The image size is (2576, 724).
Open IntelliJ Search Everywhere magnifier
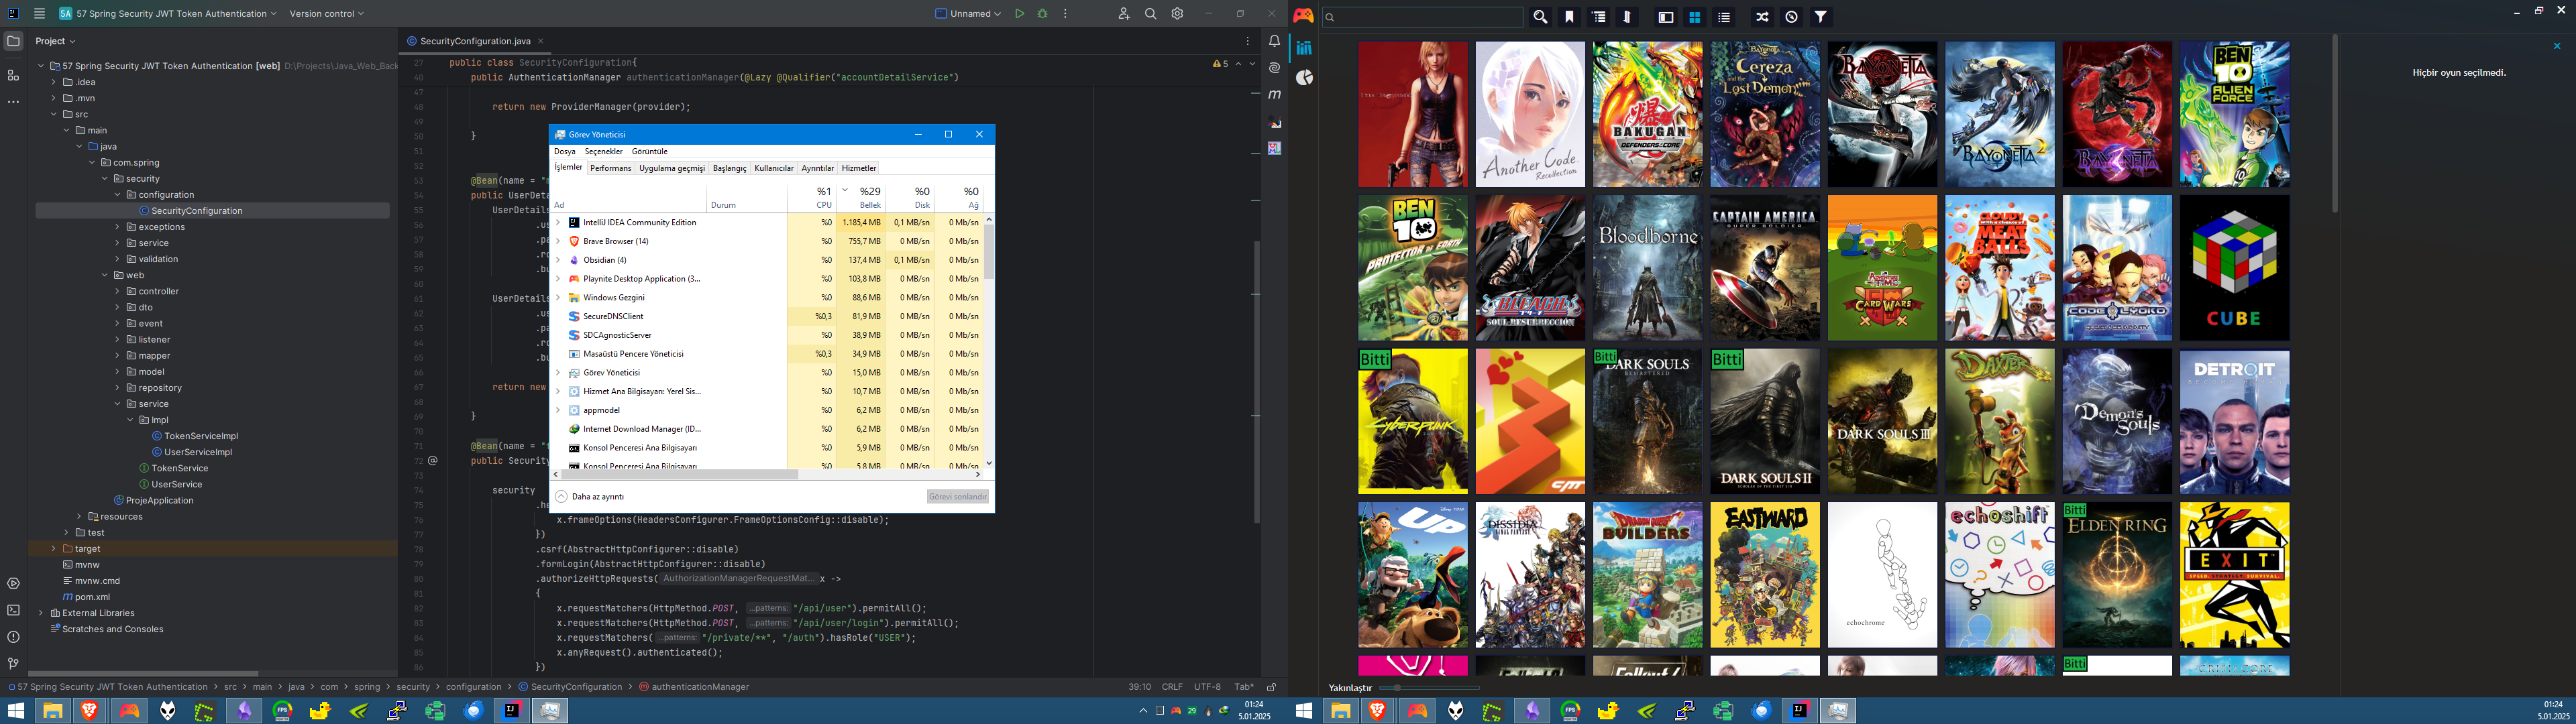[x=1151, y=14]
